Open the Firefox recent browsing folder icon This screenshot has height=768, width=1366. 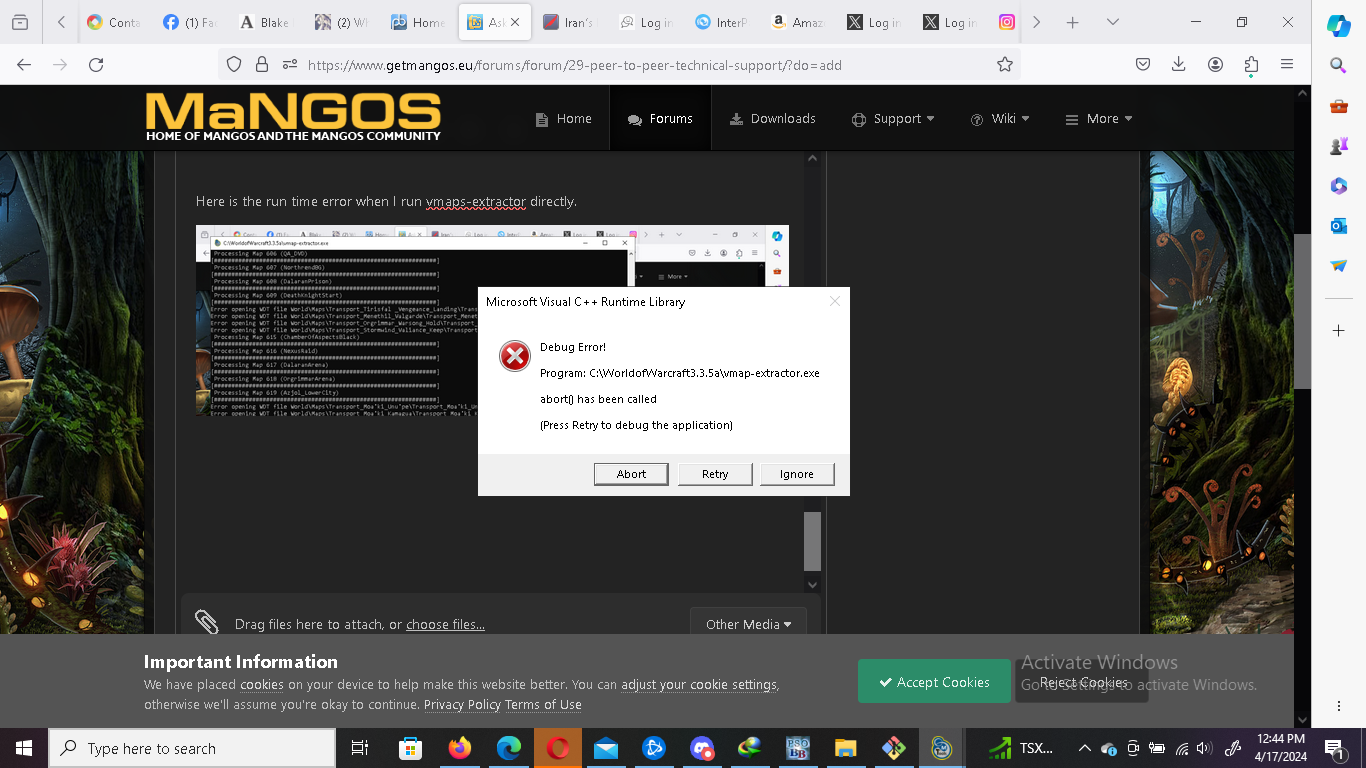coord(20,22)
